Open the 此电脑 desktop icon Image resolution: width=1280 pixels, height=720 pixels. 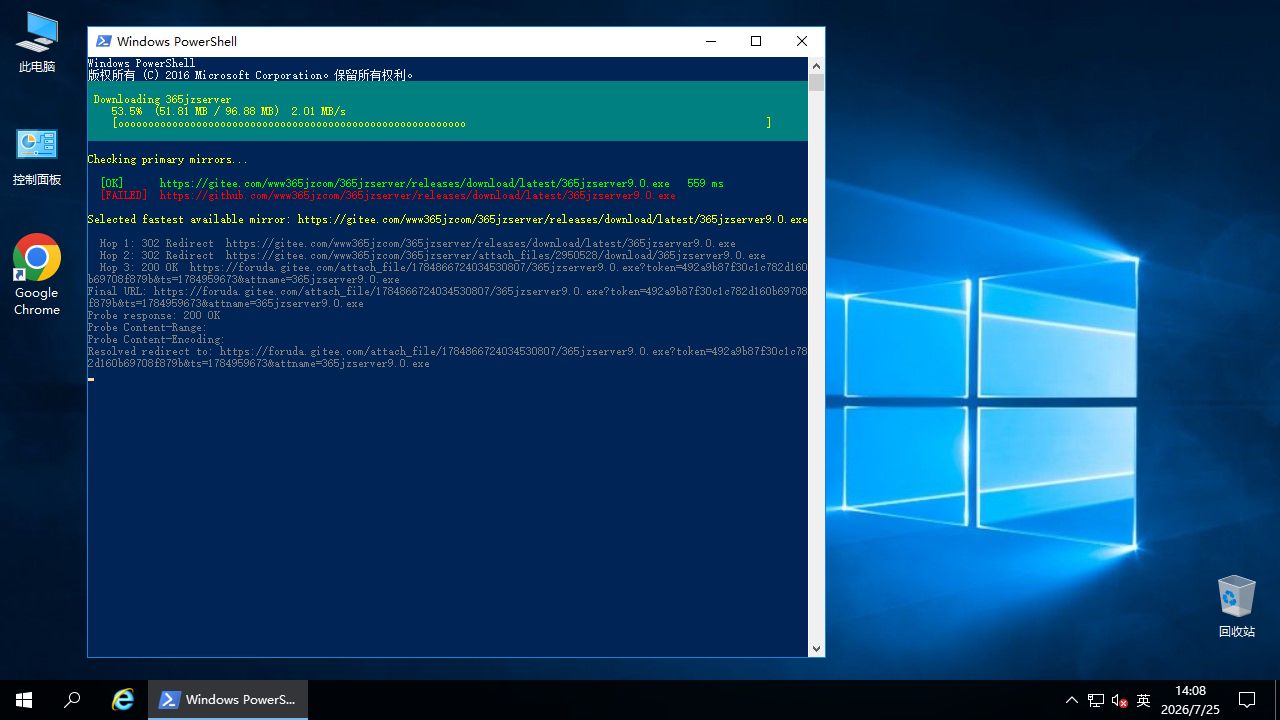coord(37,42)
